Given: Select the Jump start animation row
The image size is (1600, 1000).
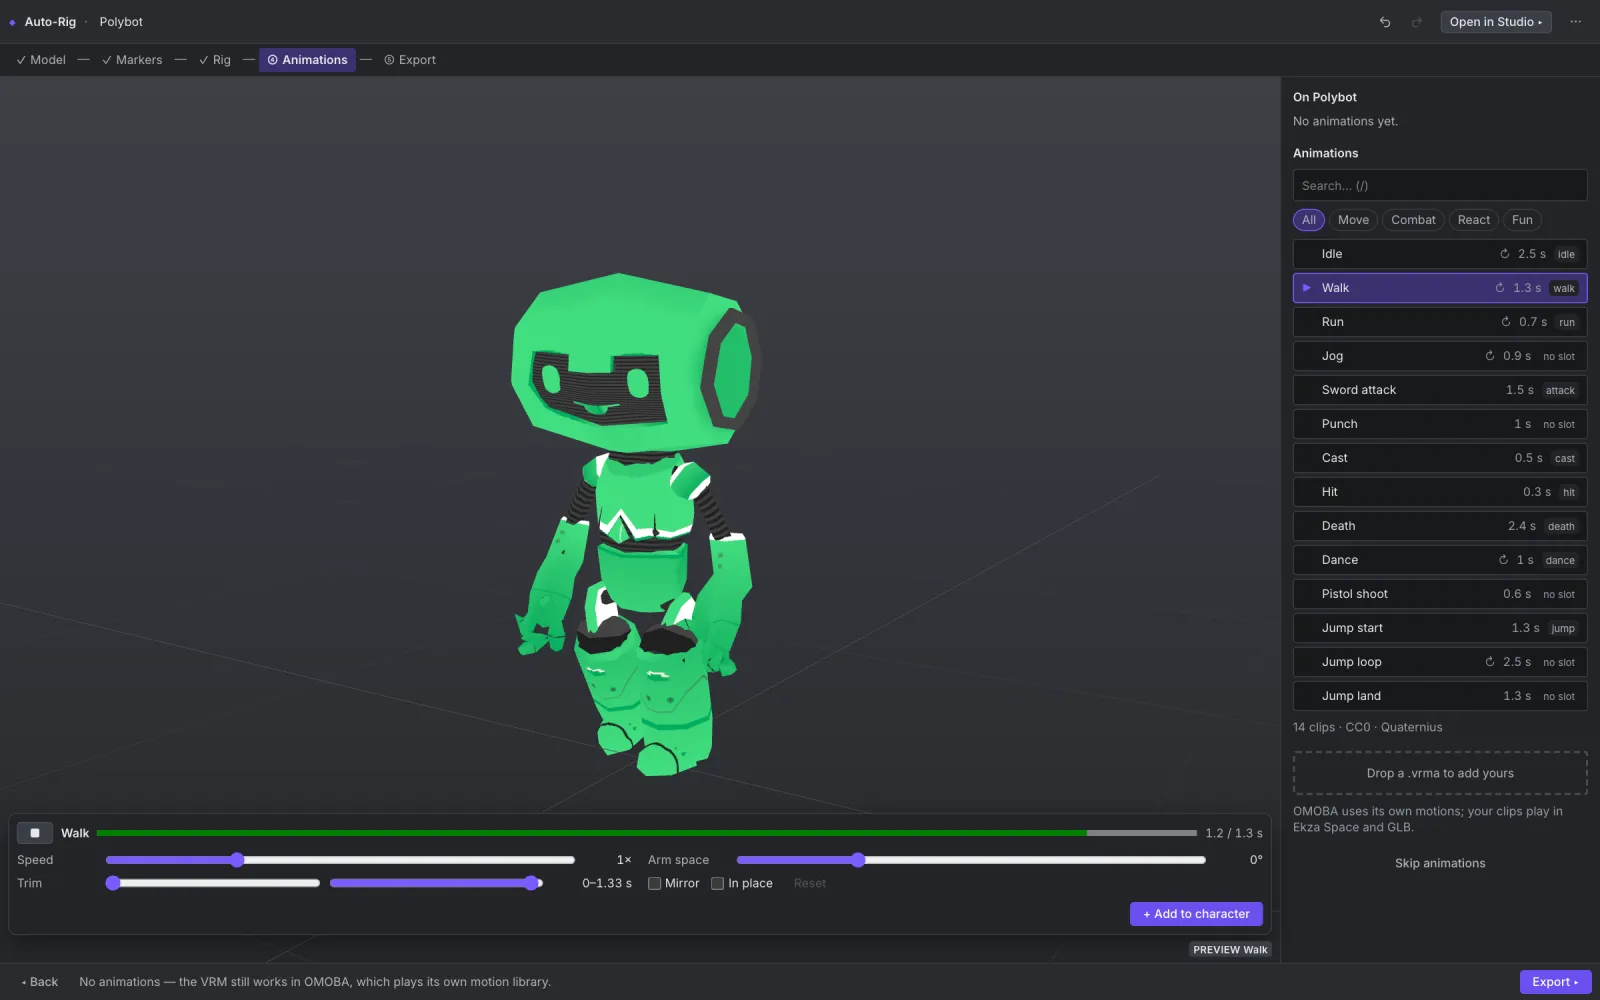Looking at the screenshot, I should pyautogui.click(x=1440, y=628).
